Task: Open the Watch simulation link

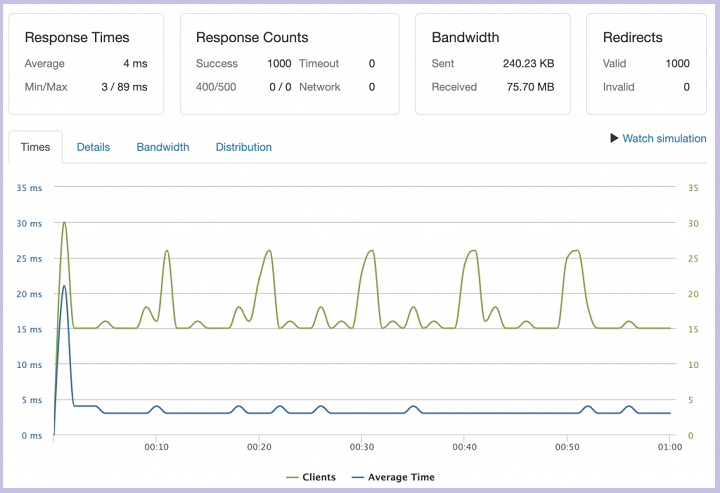Action: click(x=664, y=138)
